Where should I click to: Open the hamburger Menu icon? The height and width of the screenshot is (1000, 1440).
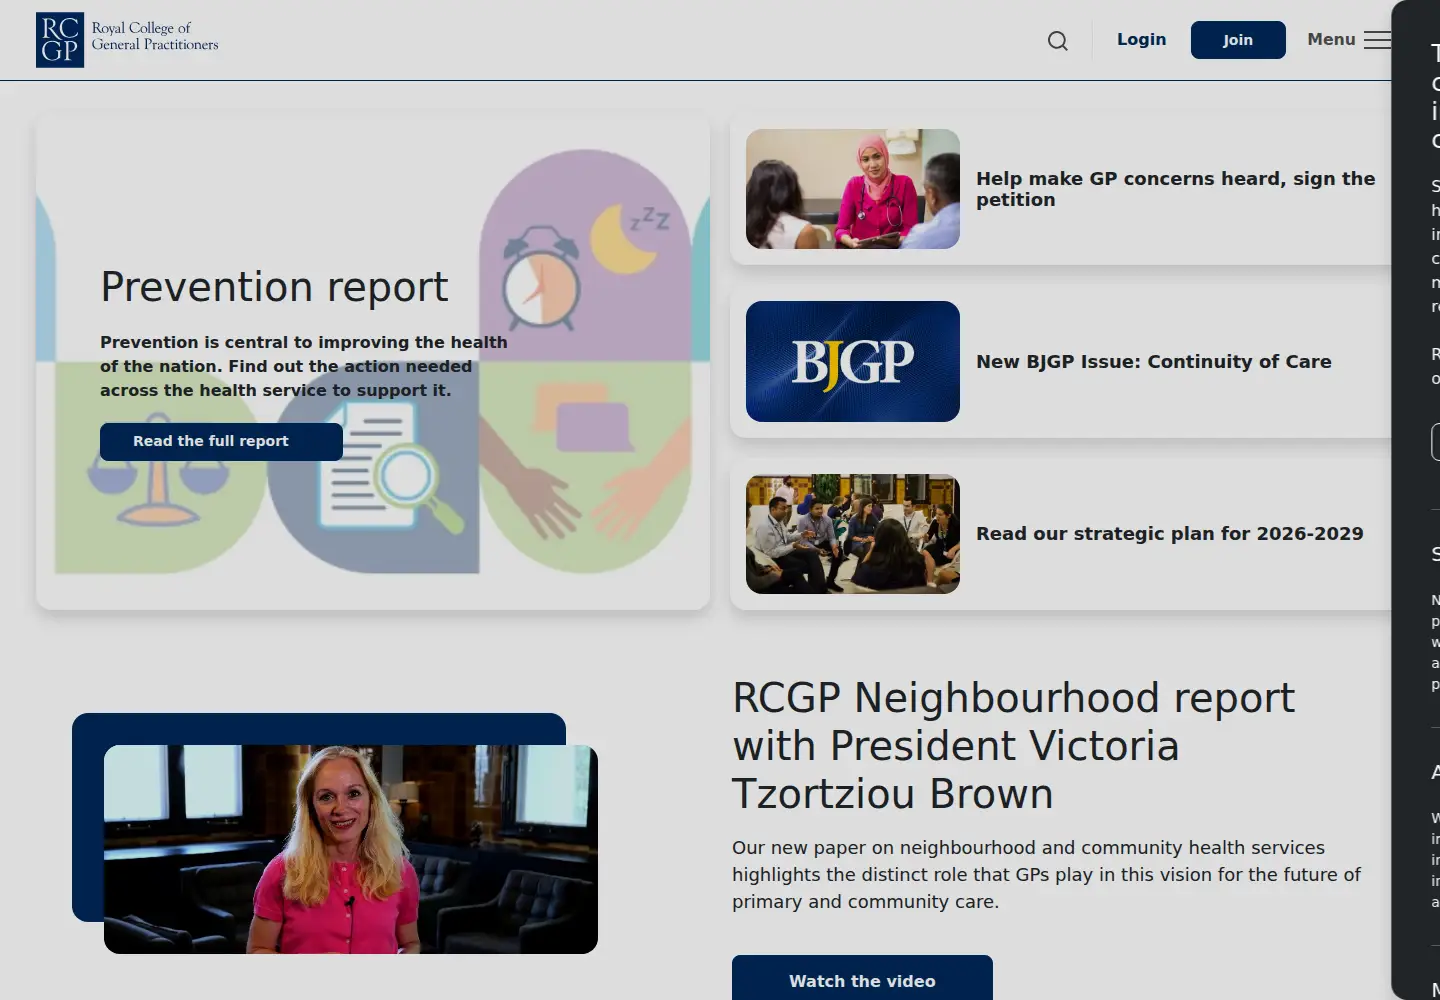point(1377,40)
